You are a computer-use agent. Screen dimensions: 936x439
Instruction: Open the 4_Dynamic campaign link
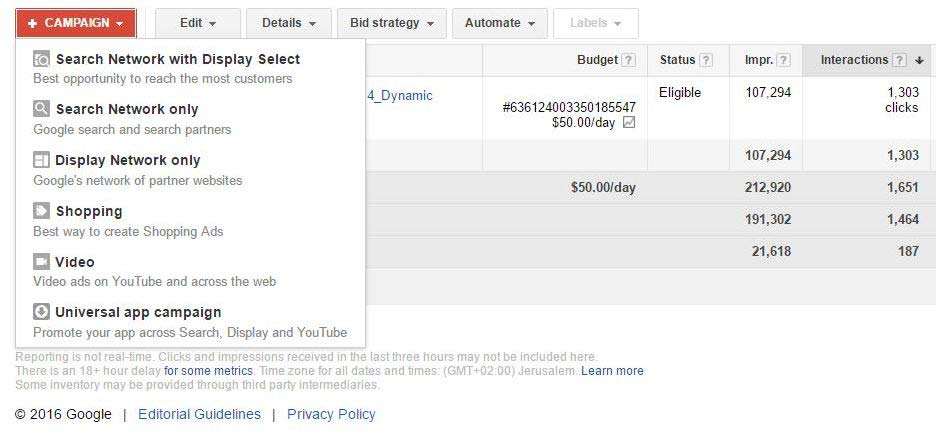point(399,96)
